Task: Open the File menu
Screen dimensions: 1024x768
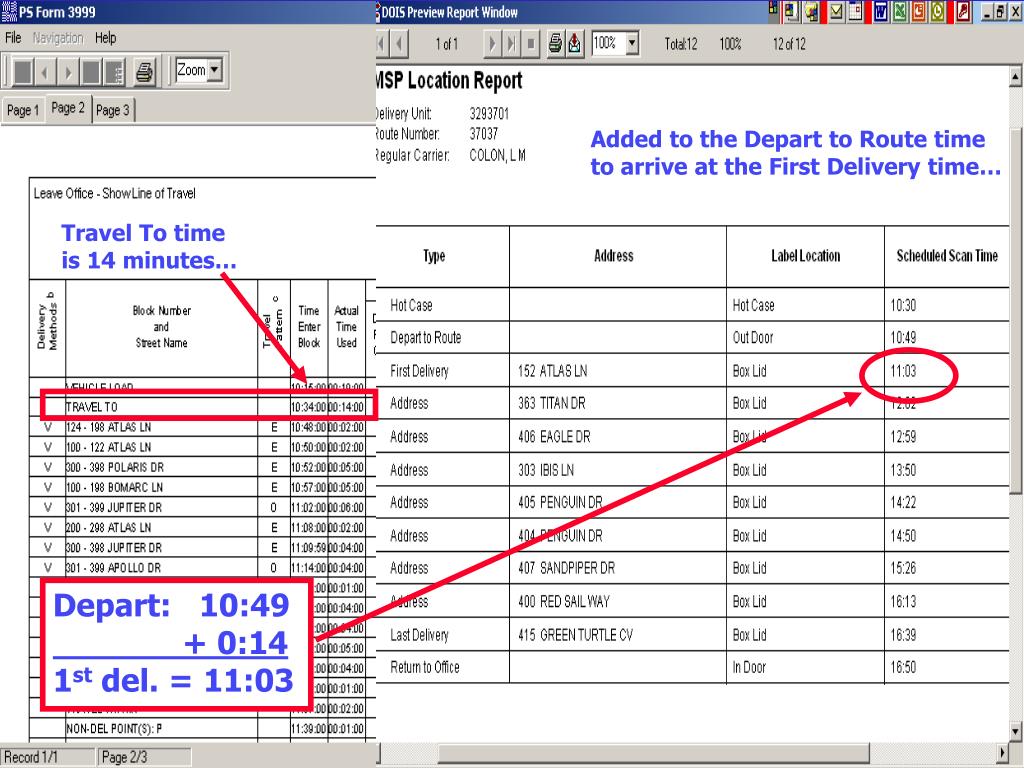Action: coord(13,38)
